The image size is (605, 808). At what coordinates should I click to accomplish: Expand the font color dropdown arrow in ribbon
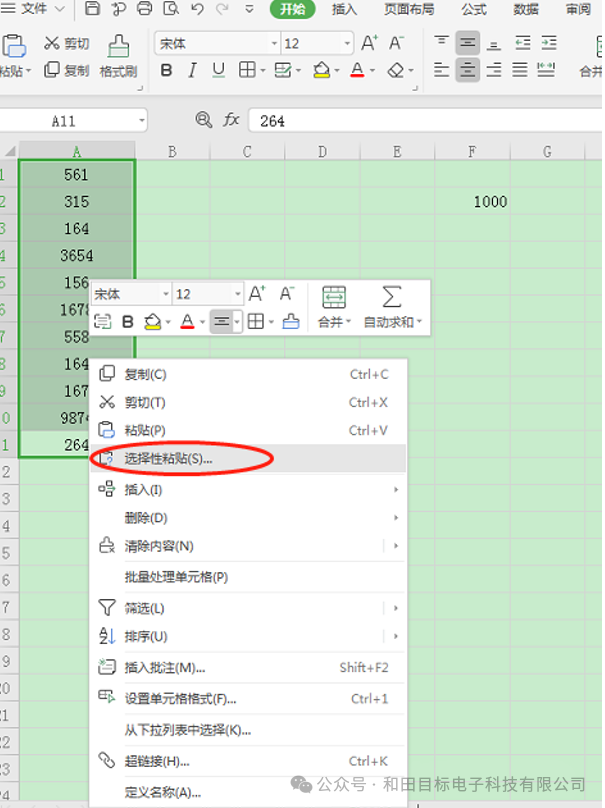point(372,71)
